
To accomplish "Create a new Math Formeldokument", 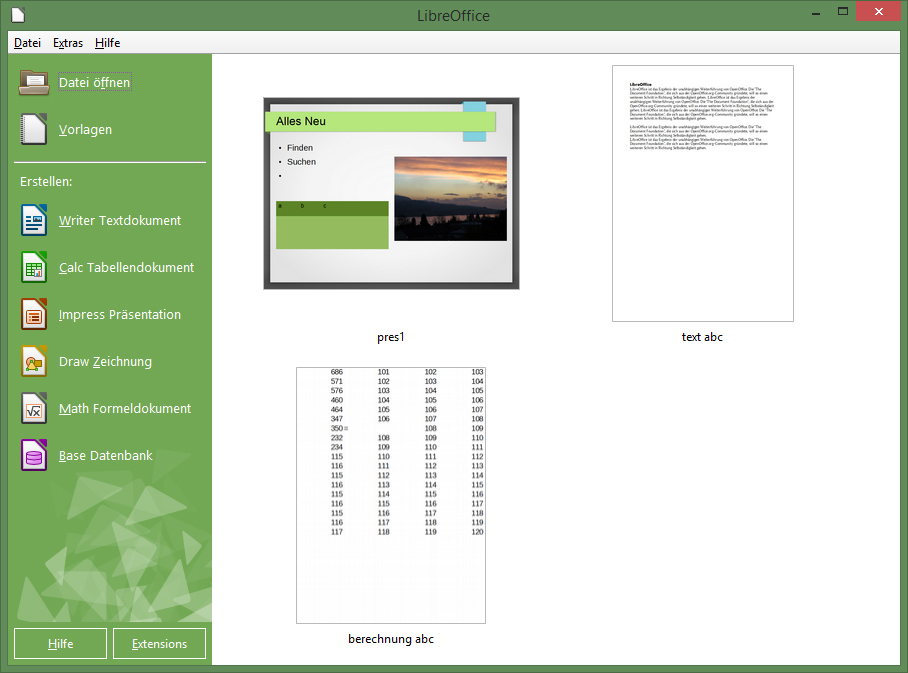I will coord(125,408).
